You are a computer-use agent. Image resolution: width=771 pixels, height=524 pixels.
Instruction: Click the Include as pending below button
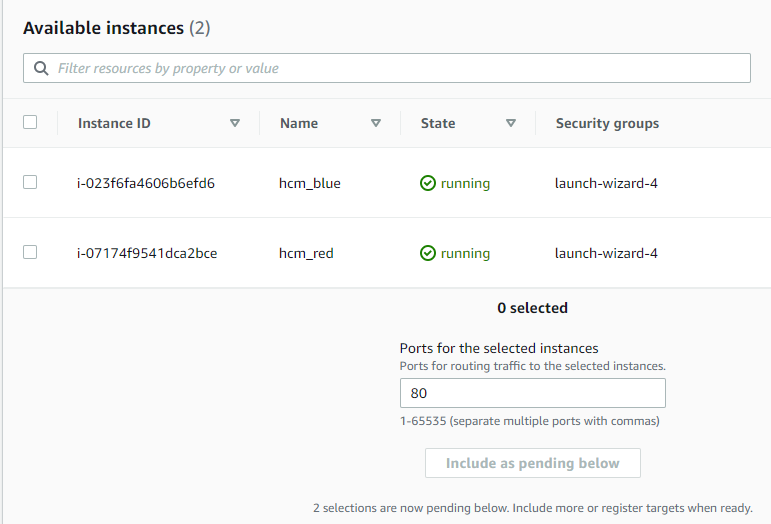coord(533,463)
